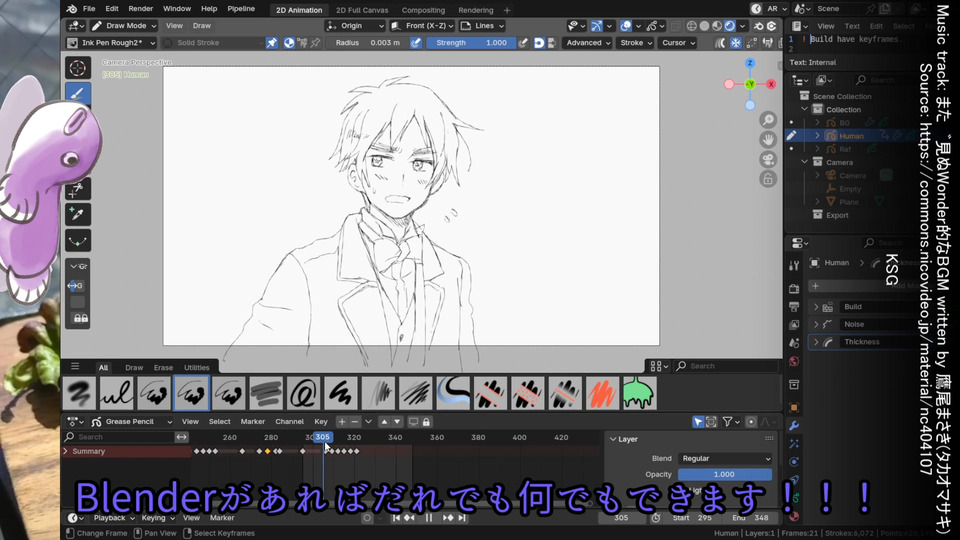
Task: Switch to the Rendering workspace tab
Action: pos(476,10)
